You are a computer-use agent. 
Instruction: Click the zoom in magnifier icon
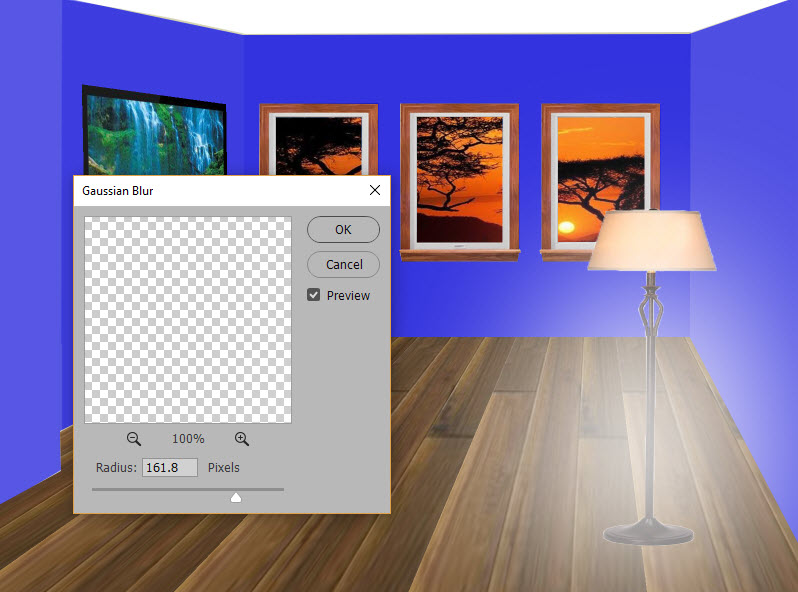242,439
